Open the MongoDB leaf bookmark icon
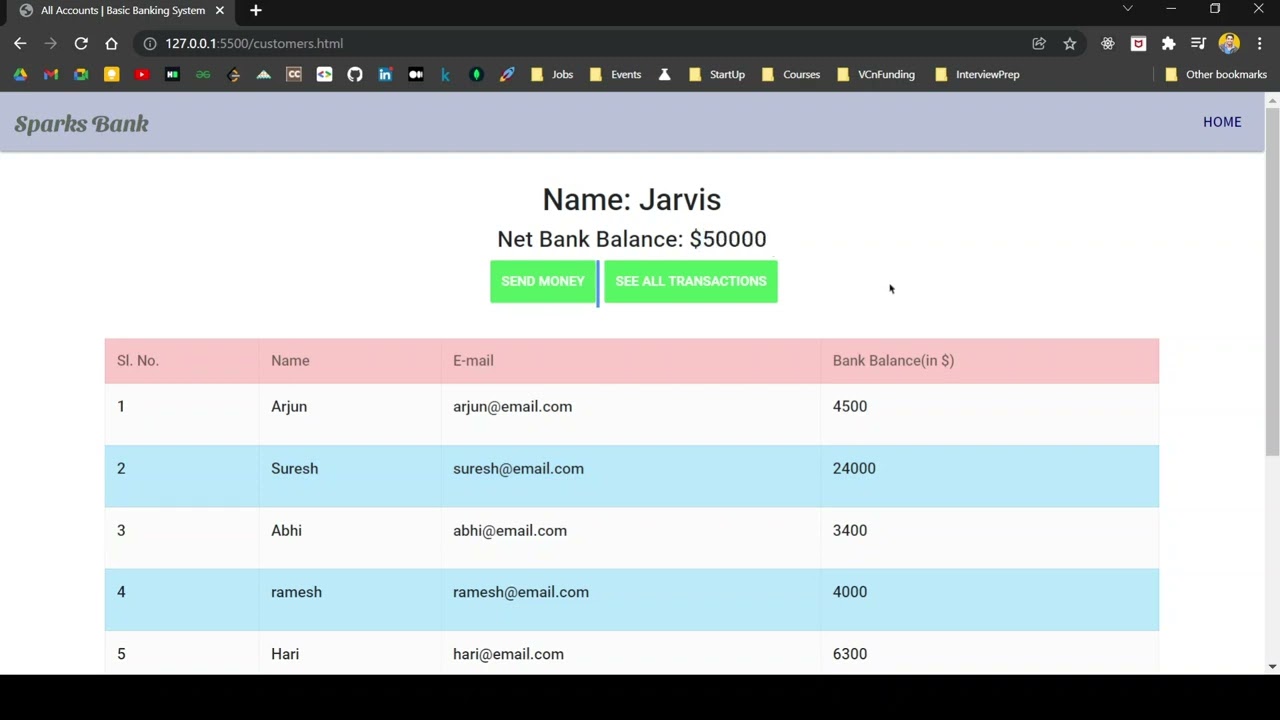Screen dimensions: 1280x720 pyautogui.click(x=477, y=74)
